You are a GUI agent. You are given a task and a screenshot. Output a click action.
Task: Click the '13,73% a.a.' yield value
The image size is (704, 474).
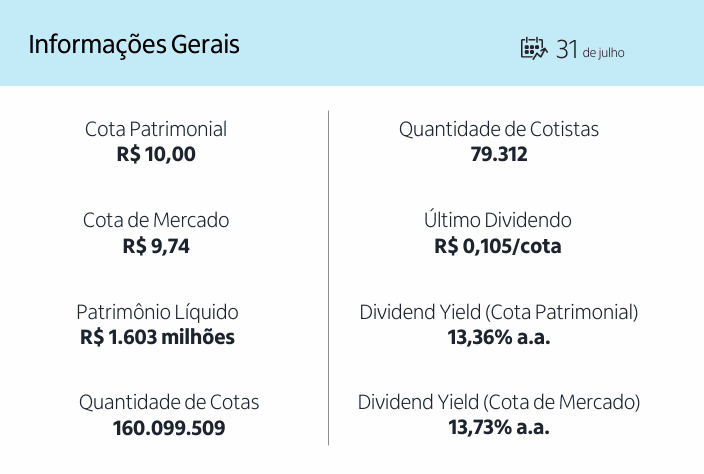(x=499, y=428)
